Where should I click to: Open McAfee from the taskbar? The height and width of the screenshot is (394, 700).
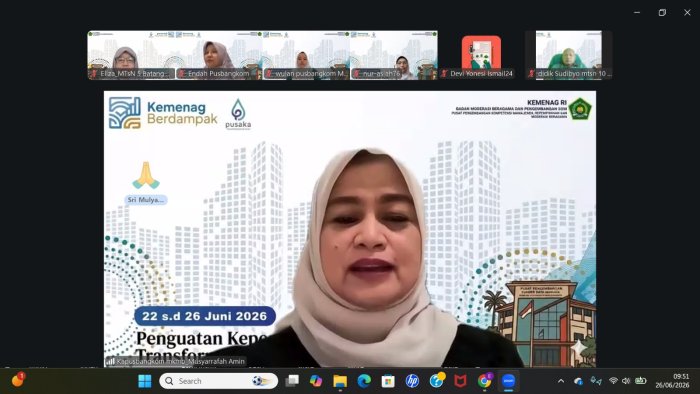[x=460, y=381]
